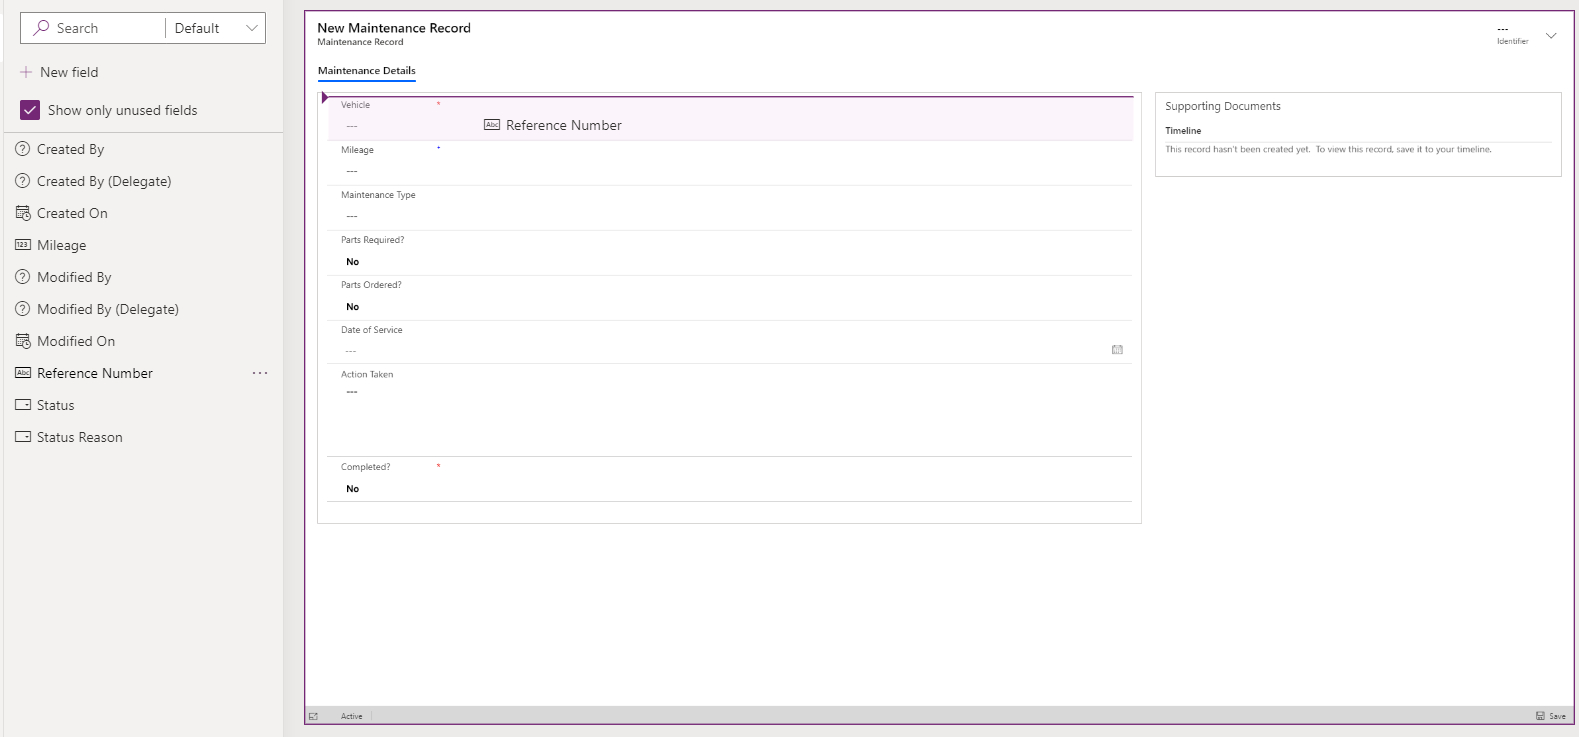Screen dimensions: 1579x737
Task: Select Modified By (Delegate) field
Action: (107, 309)
